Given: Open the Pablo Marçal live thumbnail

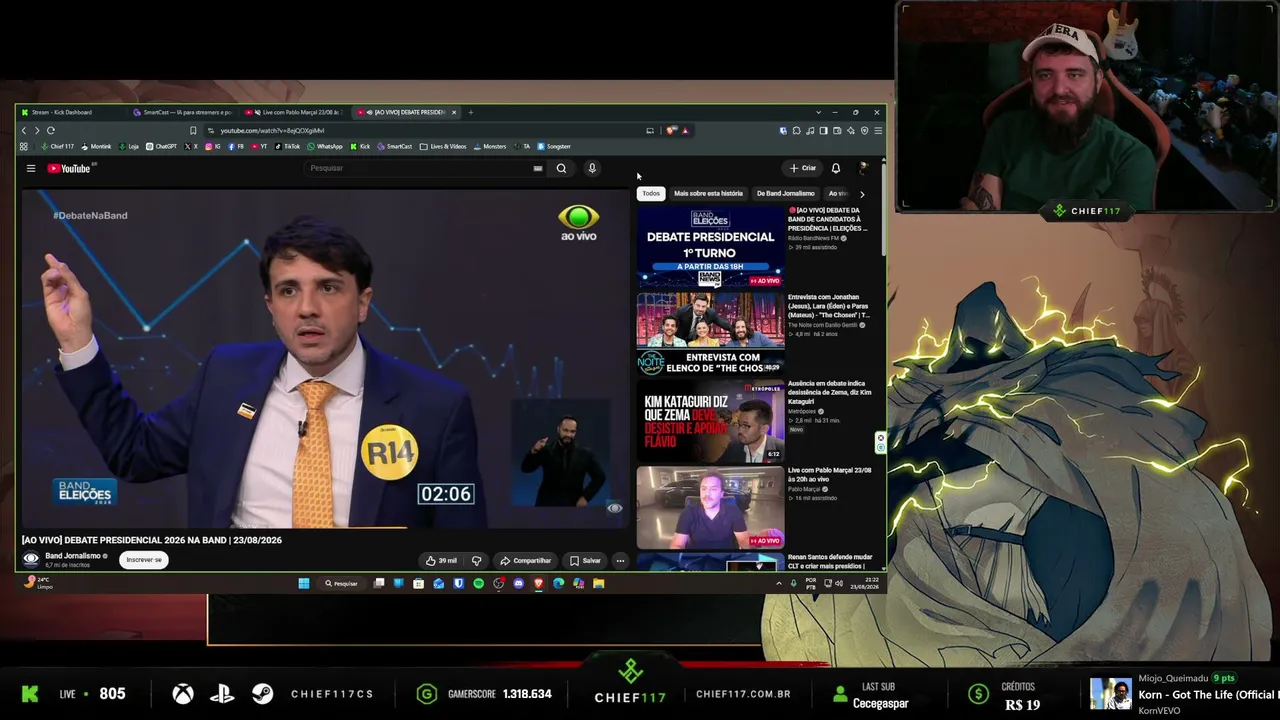Looking at the screenshot, I should click(x=711, y=507).
